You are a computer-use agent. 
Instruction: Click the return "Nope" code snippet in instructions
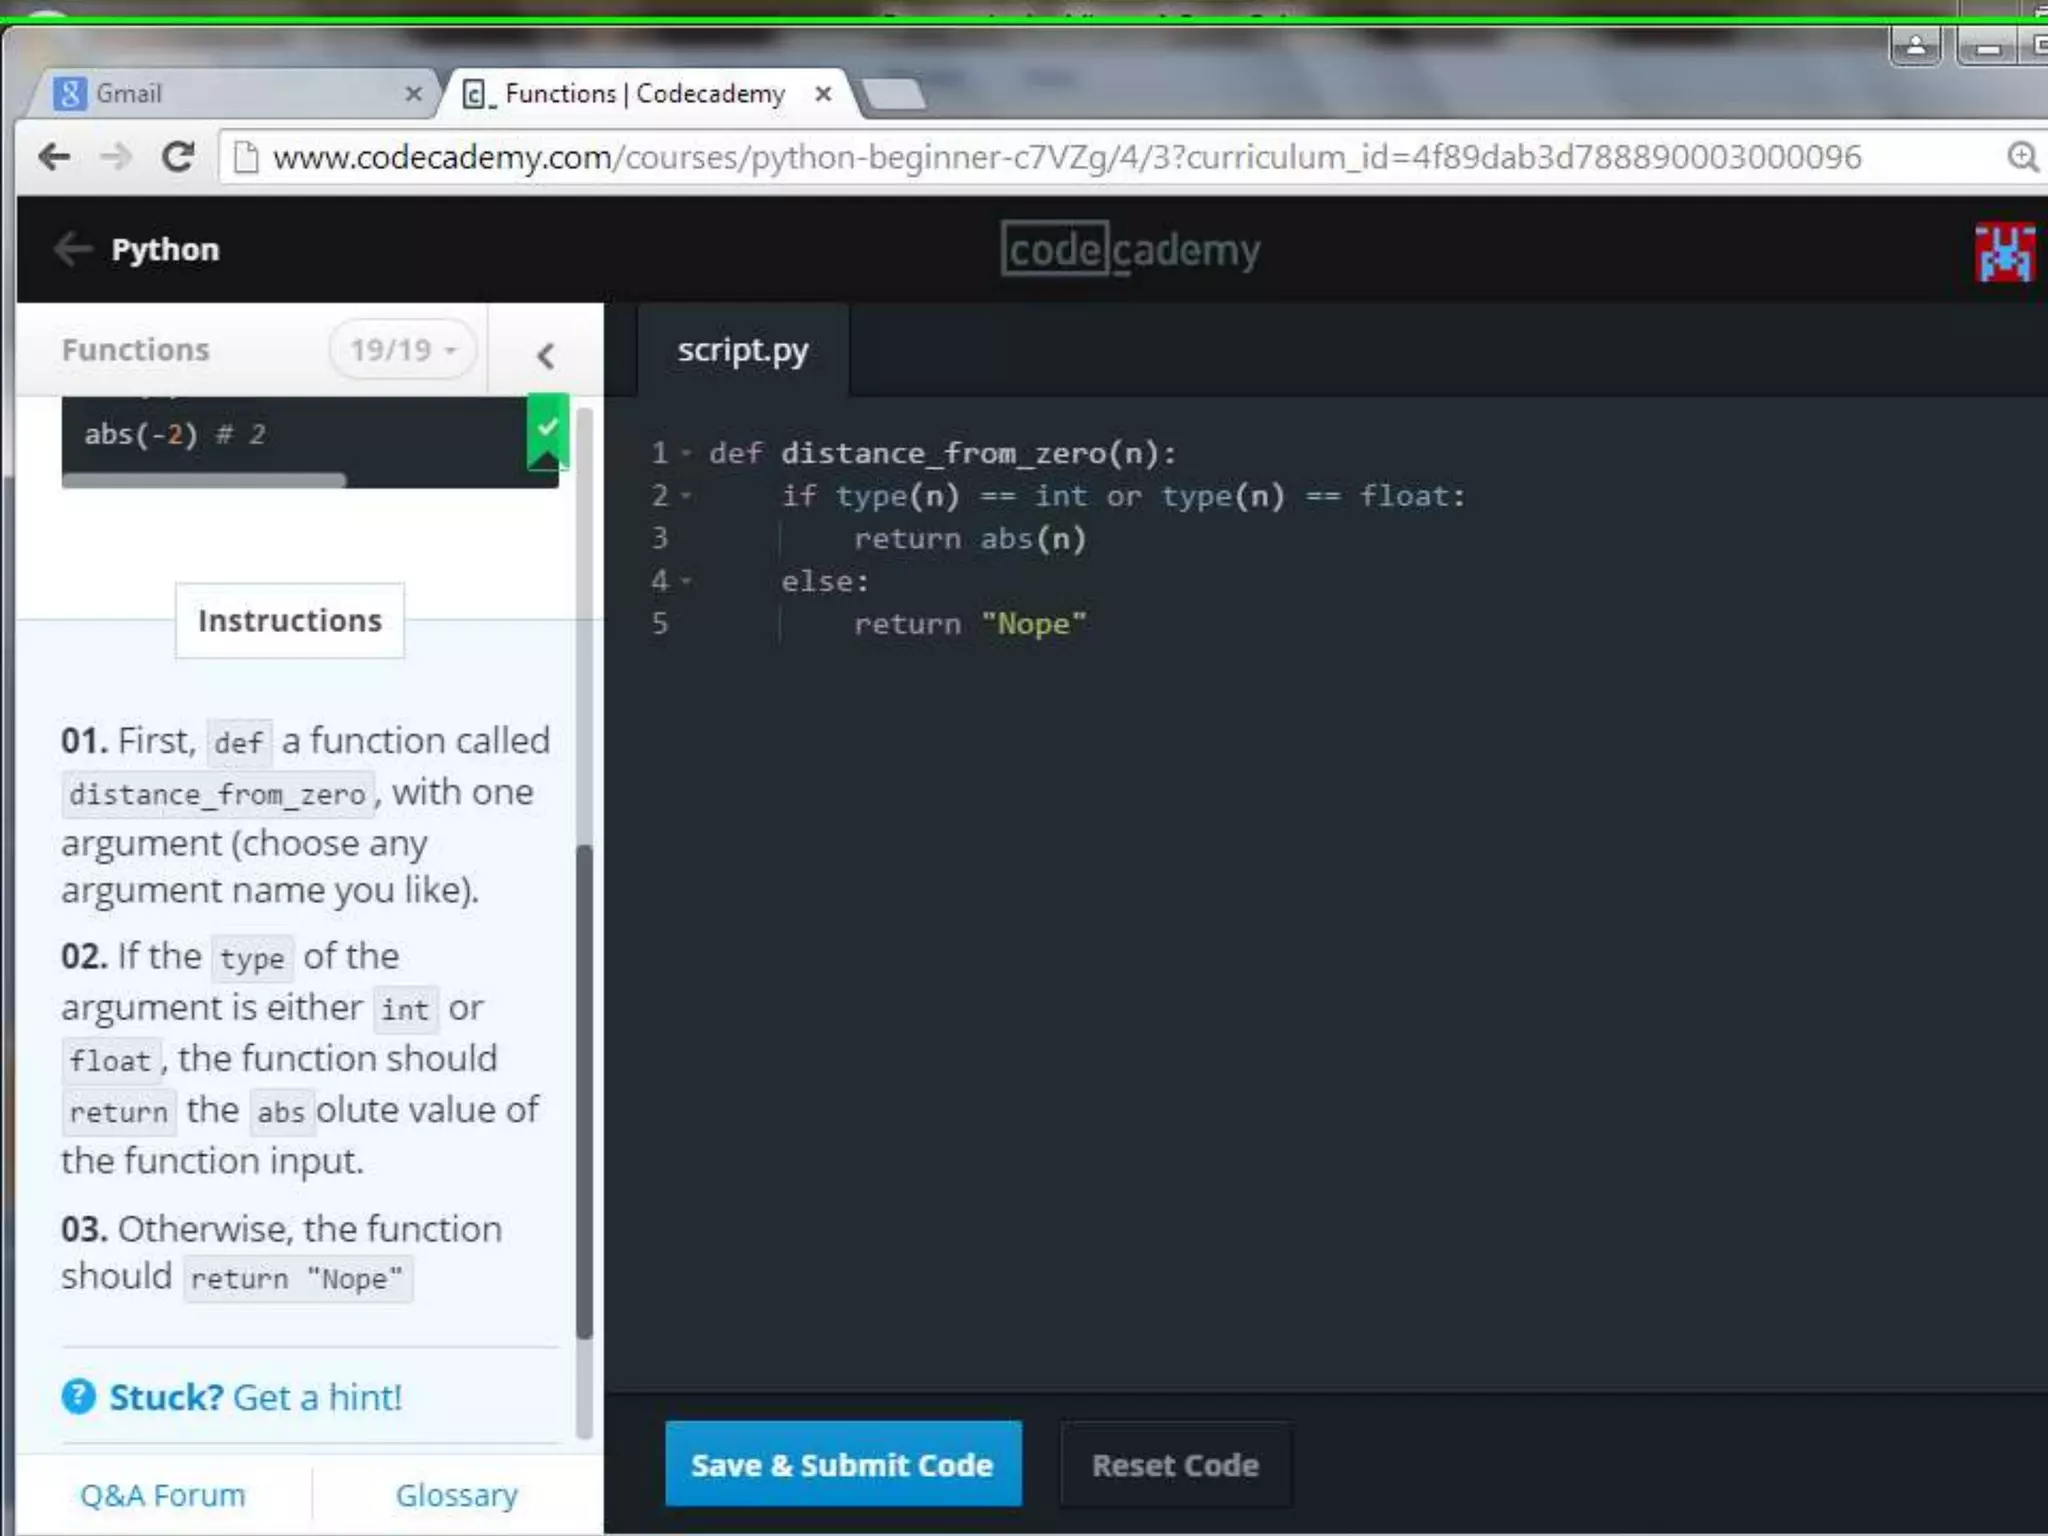pos(297,1279)
